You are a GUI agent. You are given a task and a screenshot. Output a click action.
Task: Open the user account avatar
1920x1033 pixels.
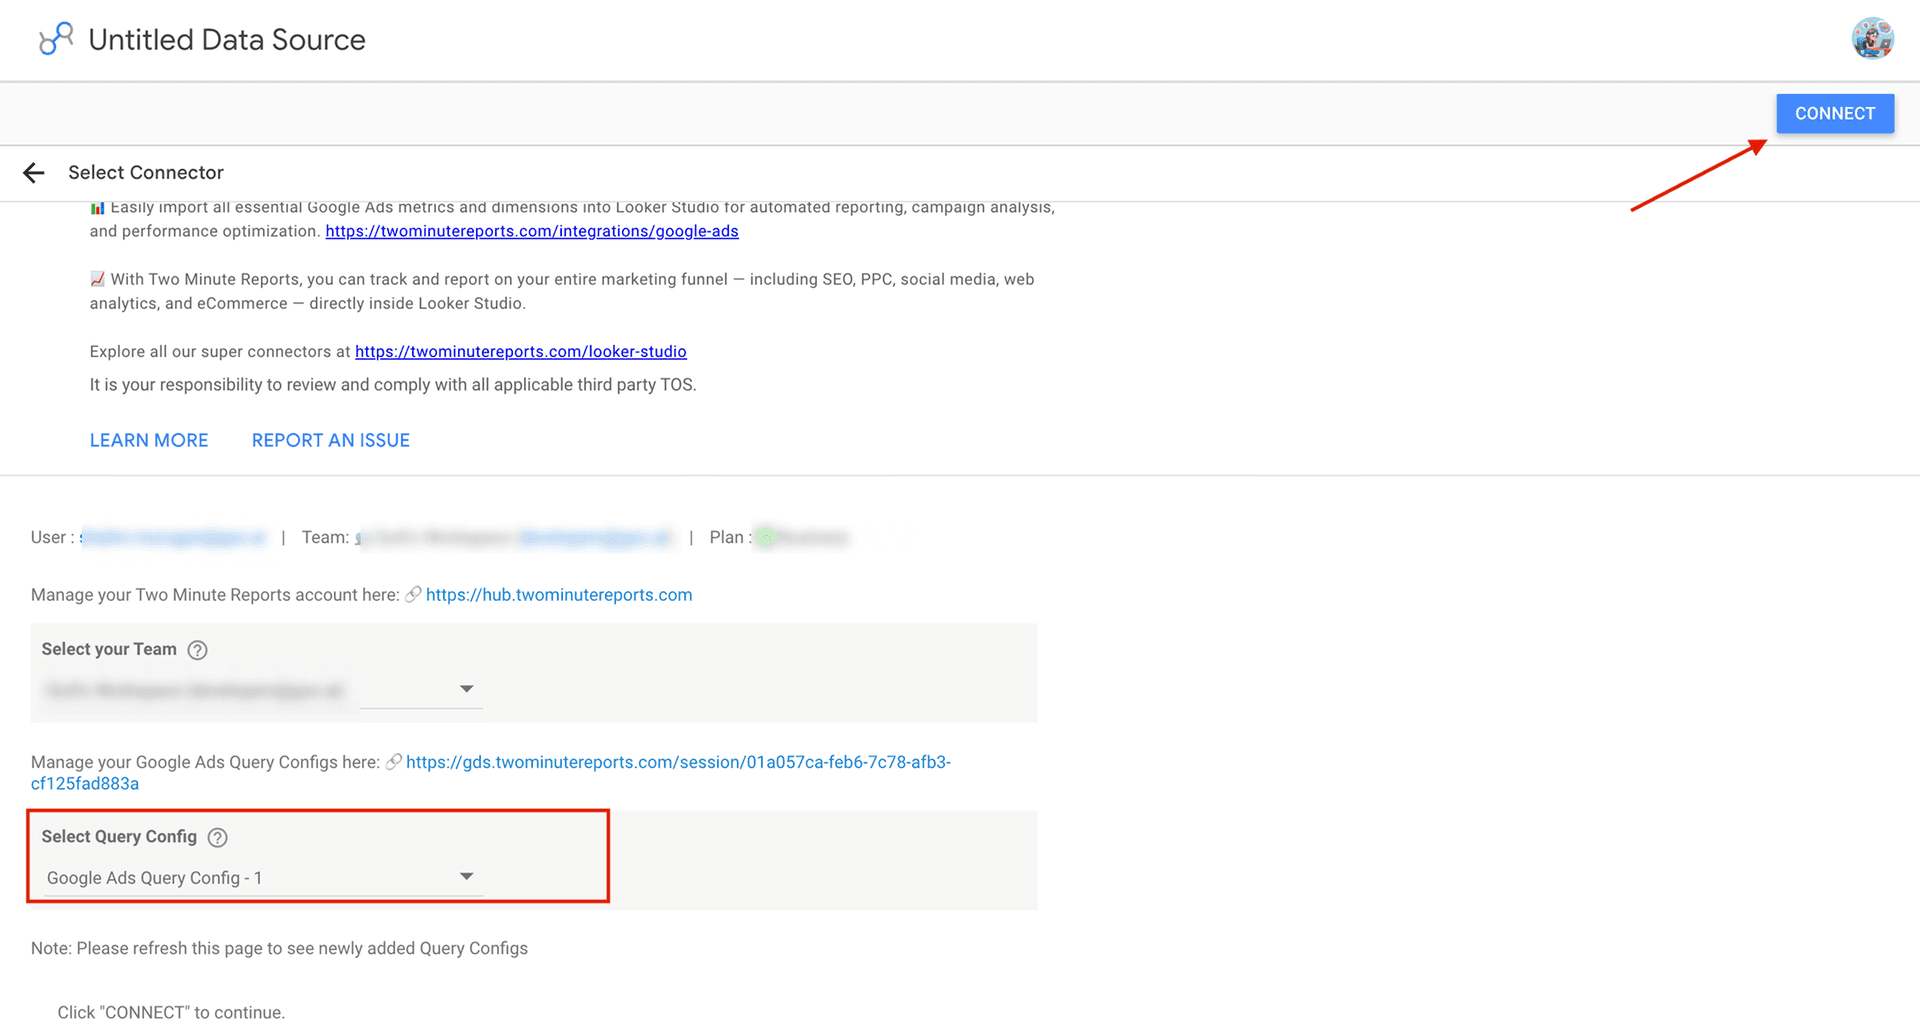[1872, 39]
